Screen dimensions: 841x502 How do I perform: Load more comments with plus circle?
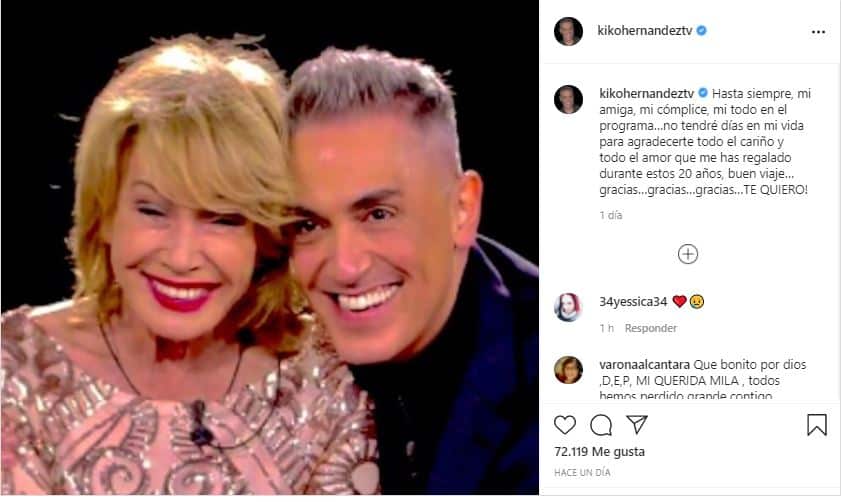tap(688, 254)
